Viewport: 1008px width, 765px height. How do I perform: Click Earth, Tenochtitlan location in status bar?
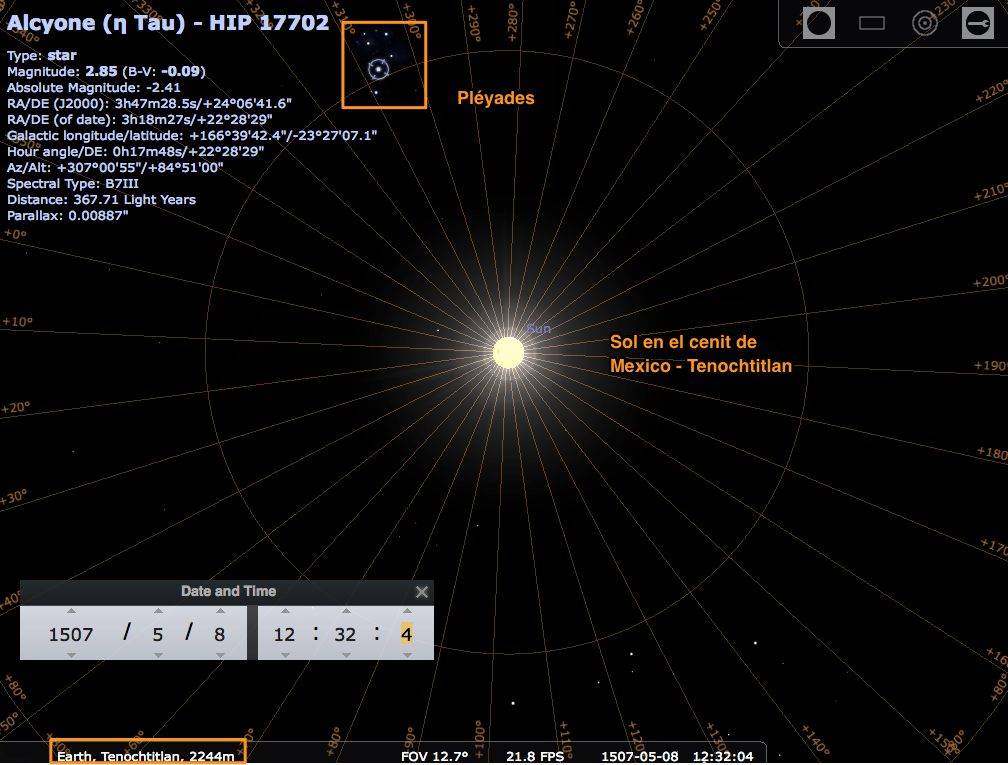click(x=146, y=756)
